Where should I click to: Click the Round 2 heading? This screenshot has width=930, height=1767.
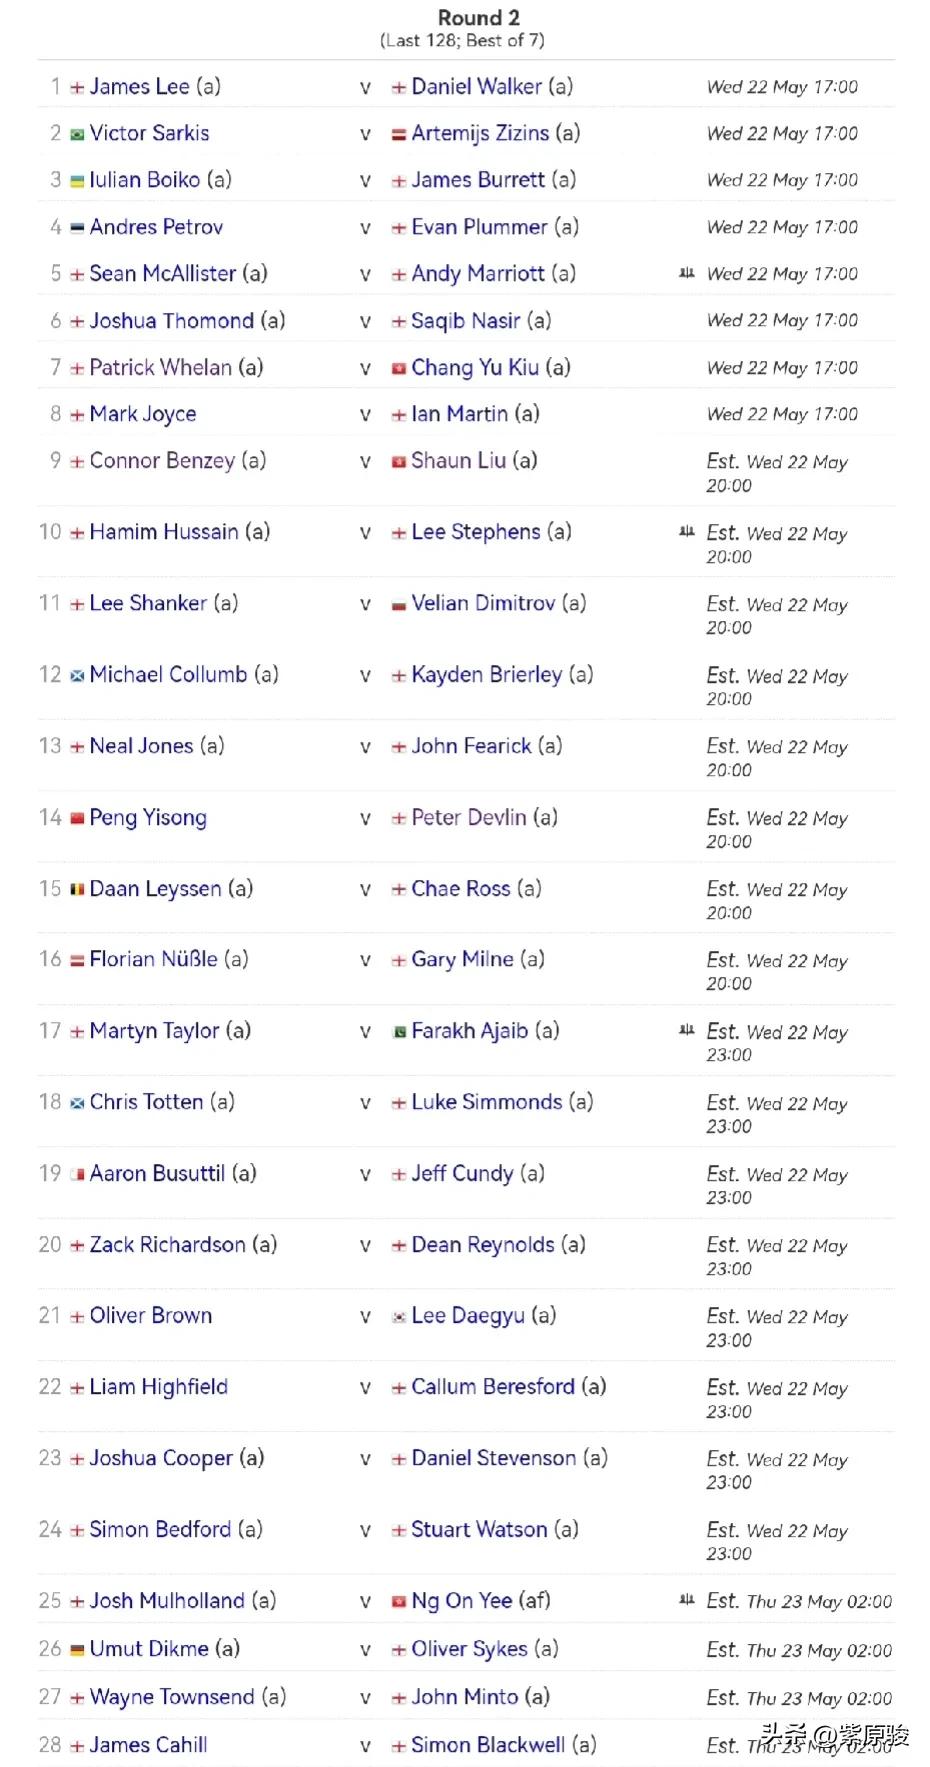tap(479, 18)
